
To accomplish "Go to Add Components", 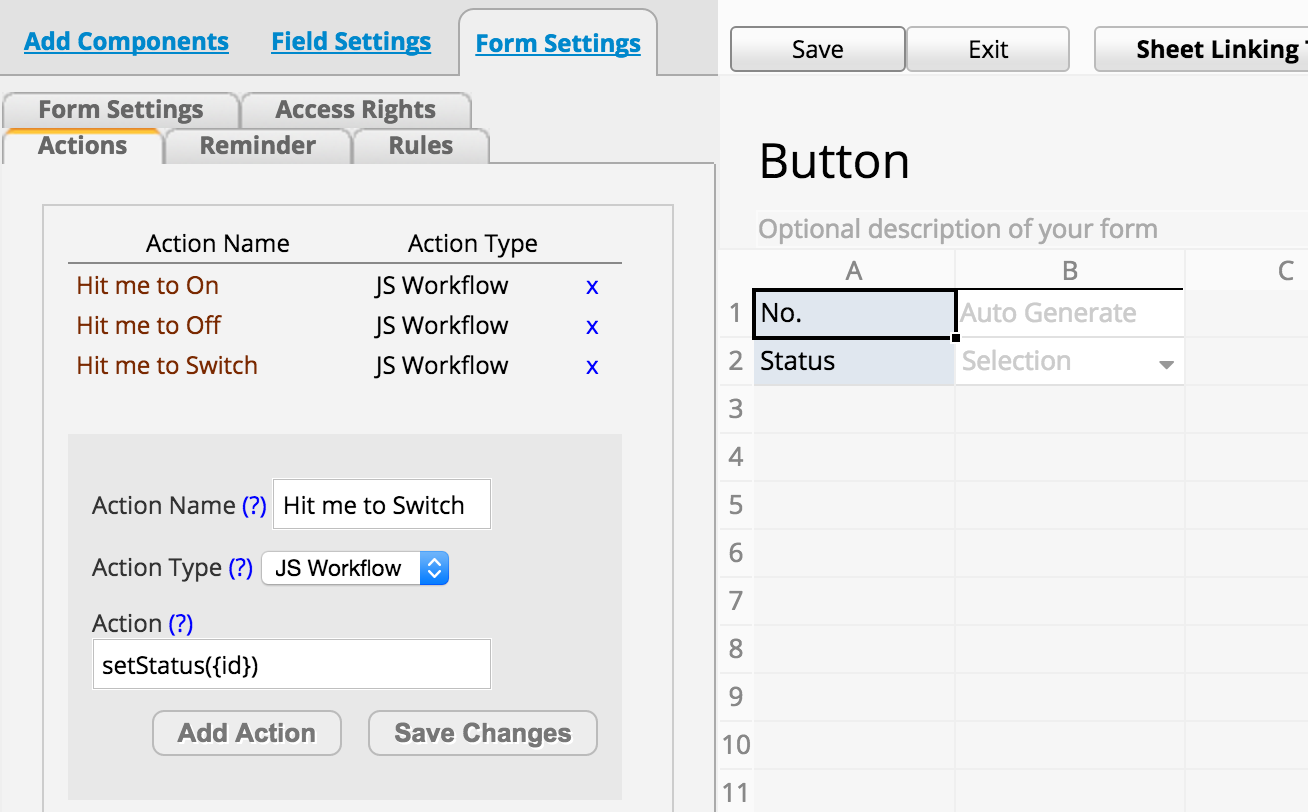I will (126, 42).
